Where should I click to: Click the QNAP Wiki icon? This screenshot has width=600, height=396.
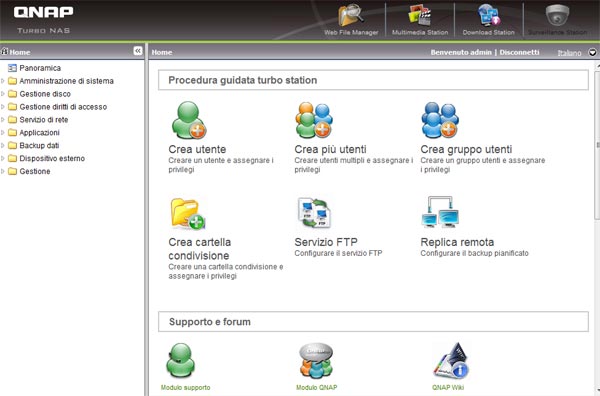click(451, 361)
